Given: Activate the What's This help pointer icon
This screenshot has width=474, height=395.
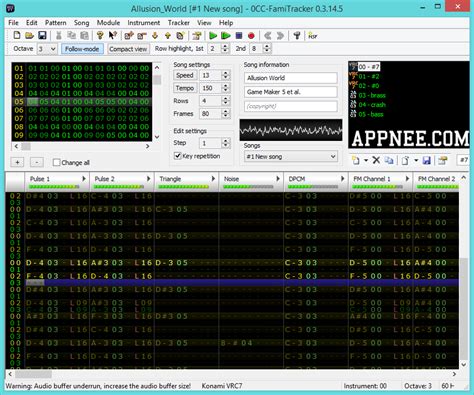Looking at the screenshot, I should click(x=113, y=35).
